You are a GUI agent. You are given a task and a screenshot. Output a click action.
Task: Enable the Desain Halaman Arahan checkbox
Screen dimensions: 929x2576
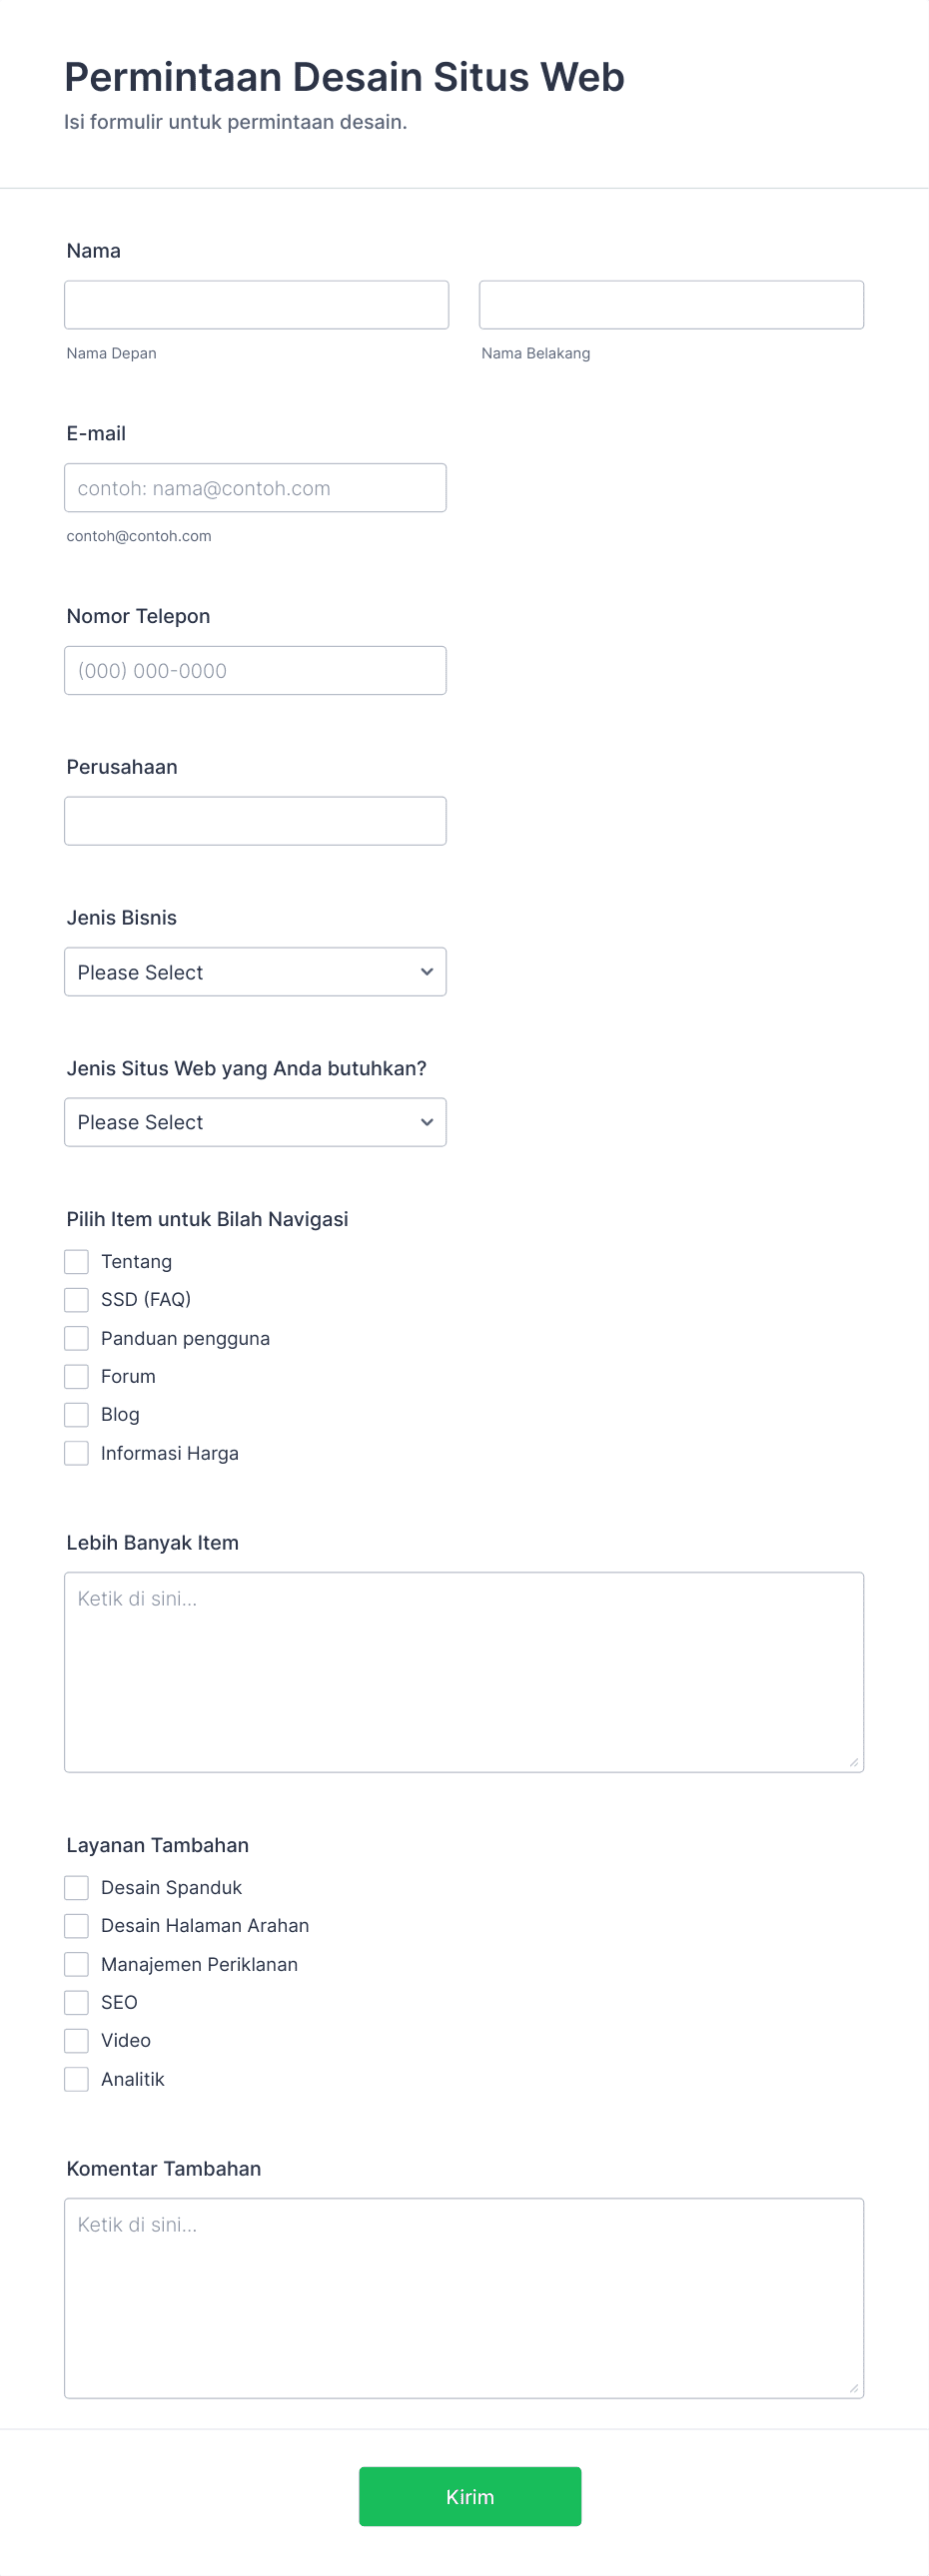(76, 1925)
